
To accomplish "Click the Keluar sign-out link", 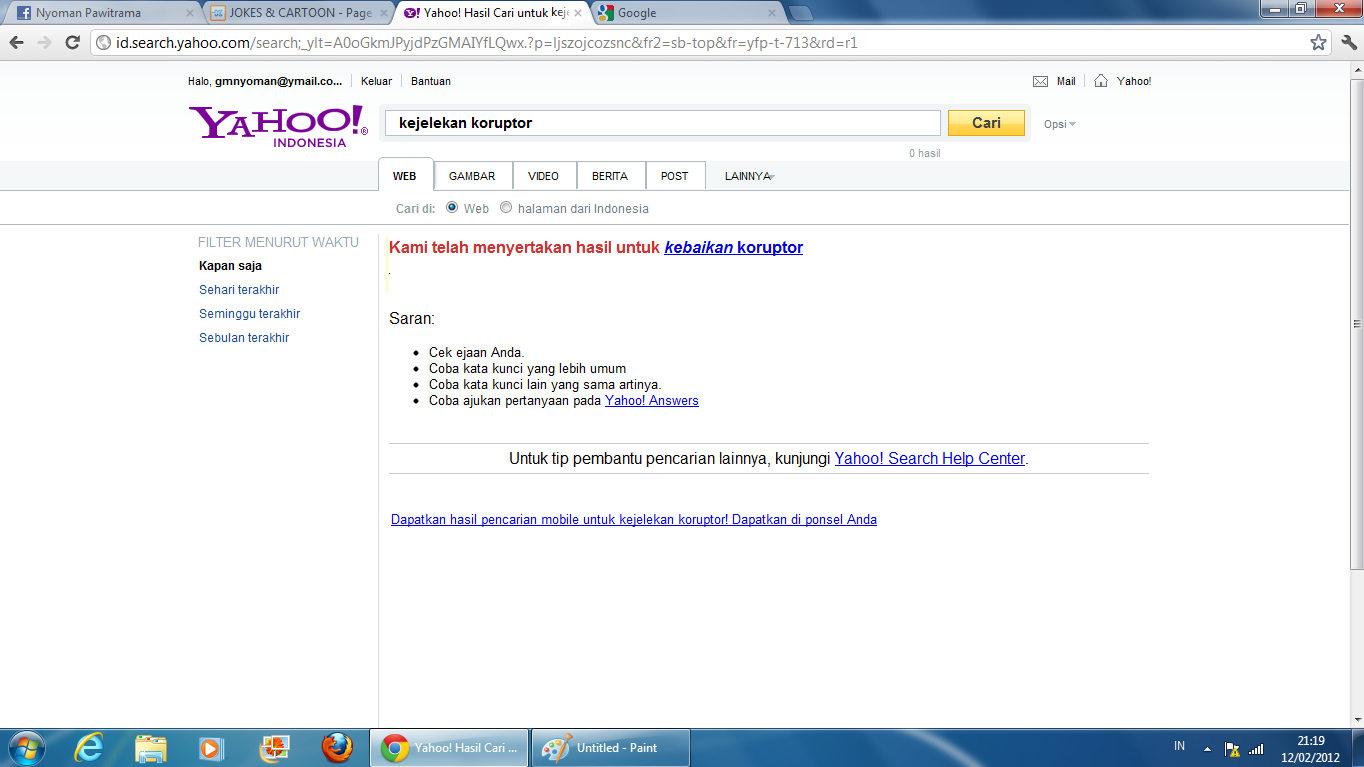I will (376, 81).
